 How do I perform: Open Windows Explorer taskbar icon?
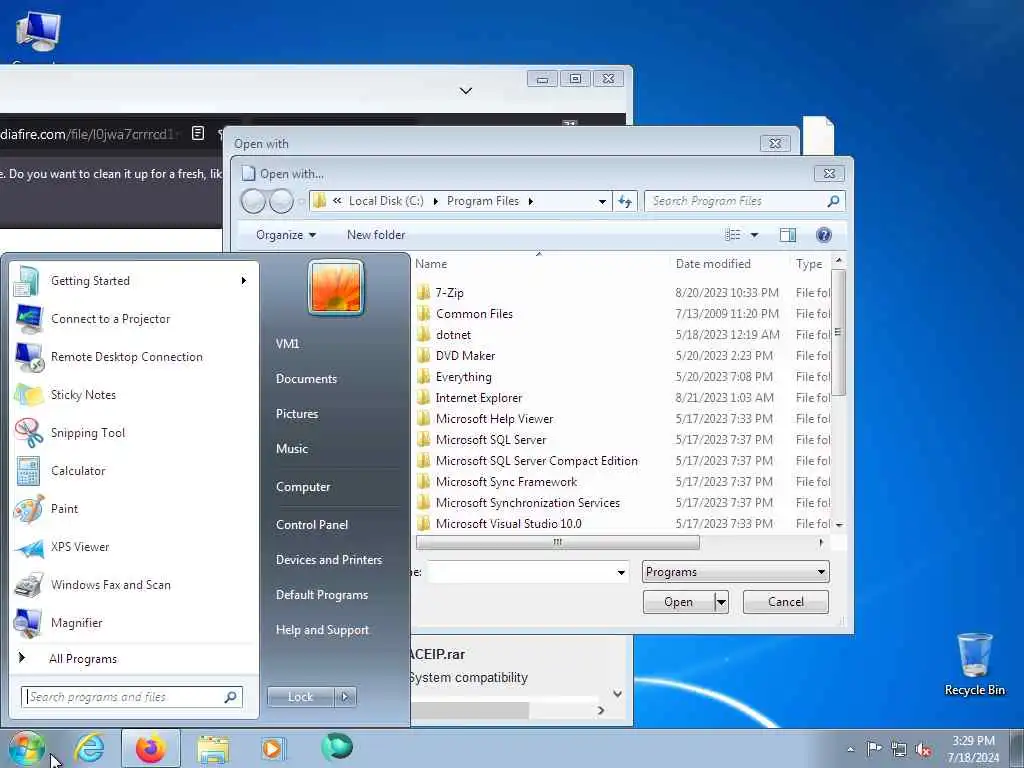point(213,749)
